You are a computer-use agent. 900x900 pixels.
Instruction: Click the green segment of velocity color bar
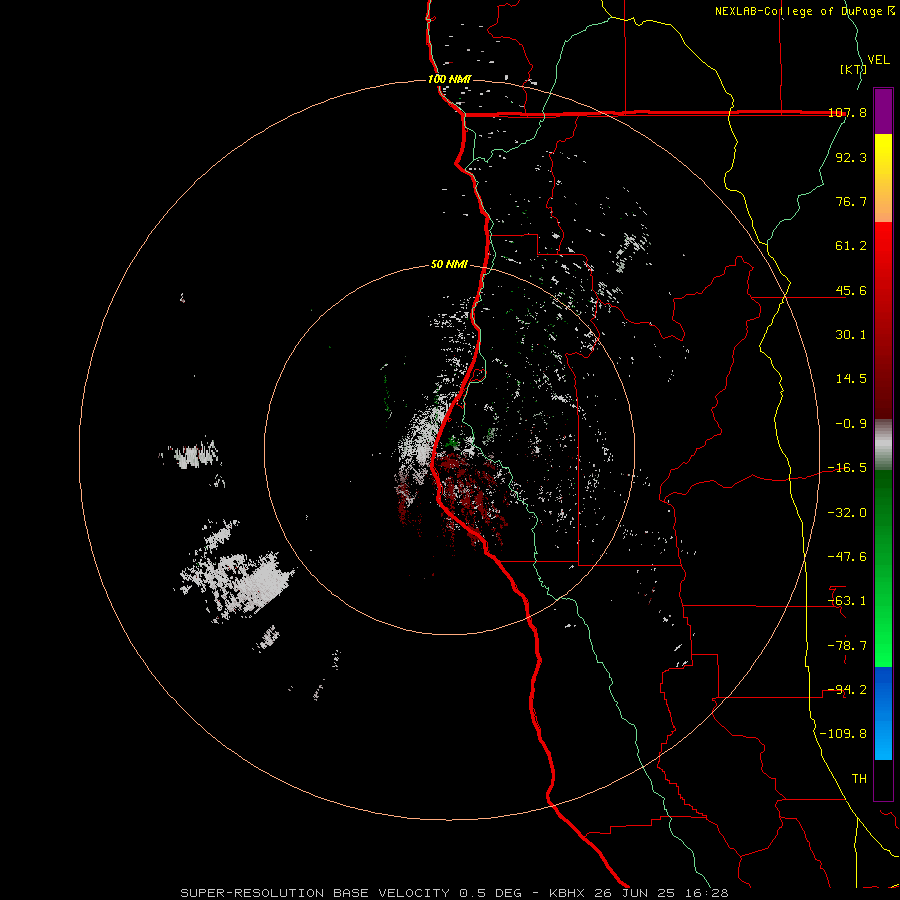(x=883, y=568)
